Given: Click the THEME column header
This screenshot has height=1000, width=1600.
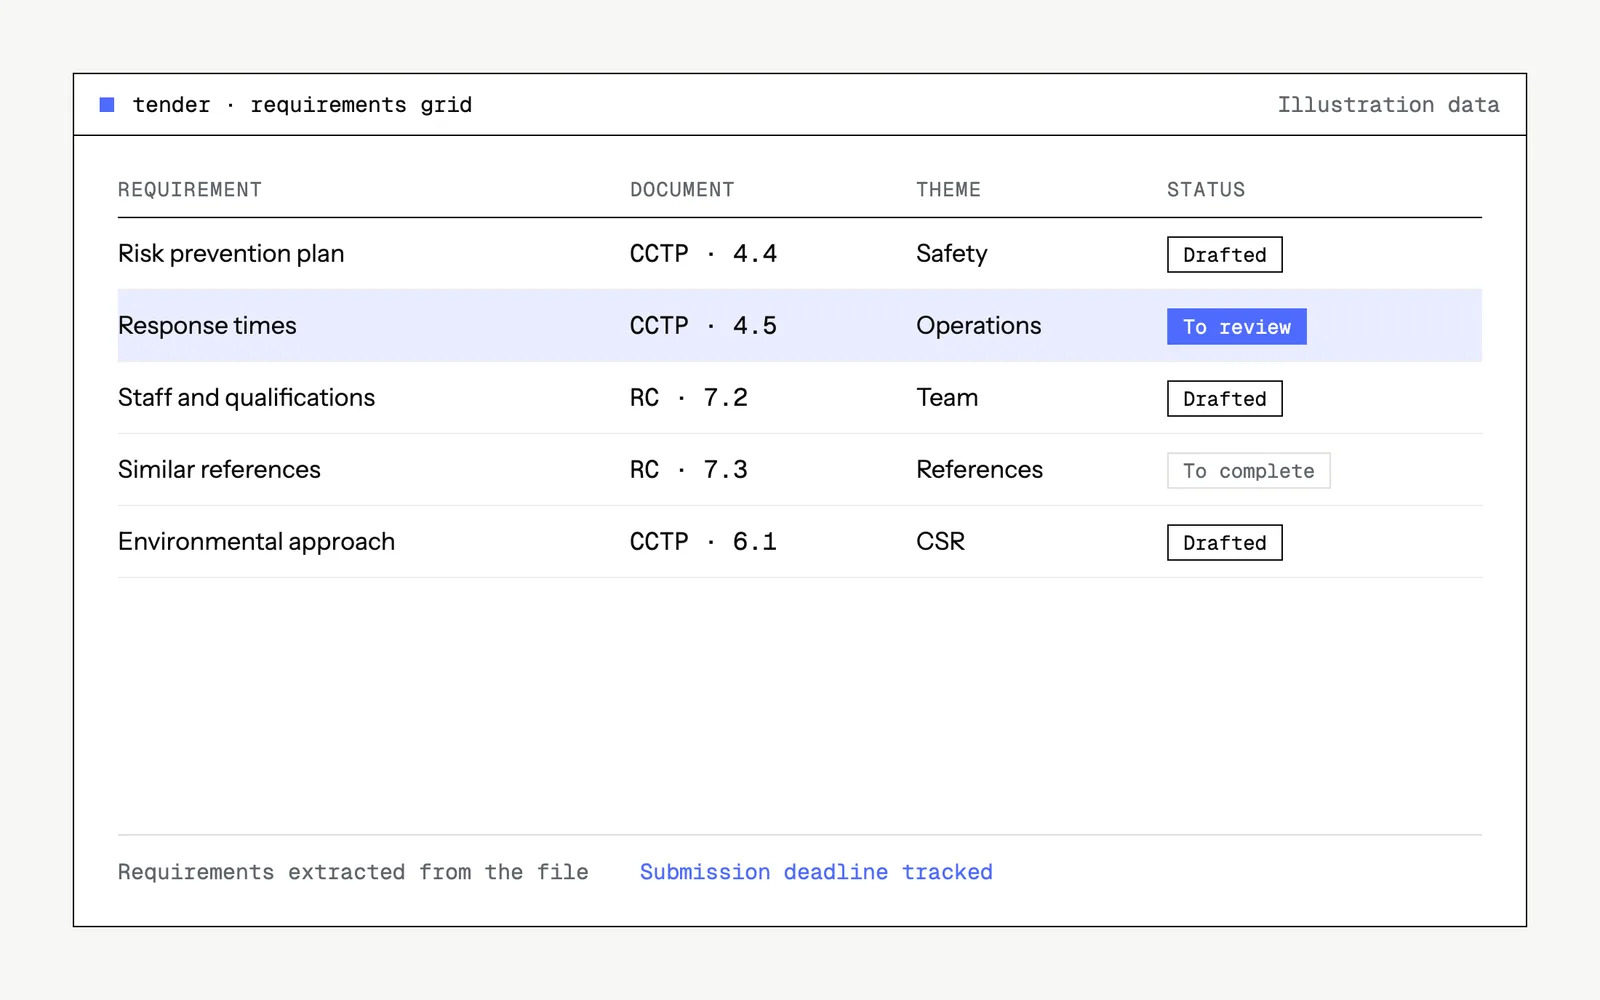Looking at the screenshot, I should tap(948, 190).
